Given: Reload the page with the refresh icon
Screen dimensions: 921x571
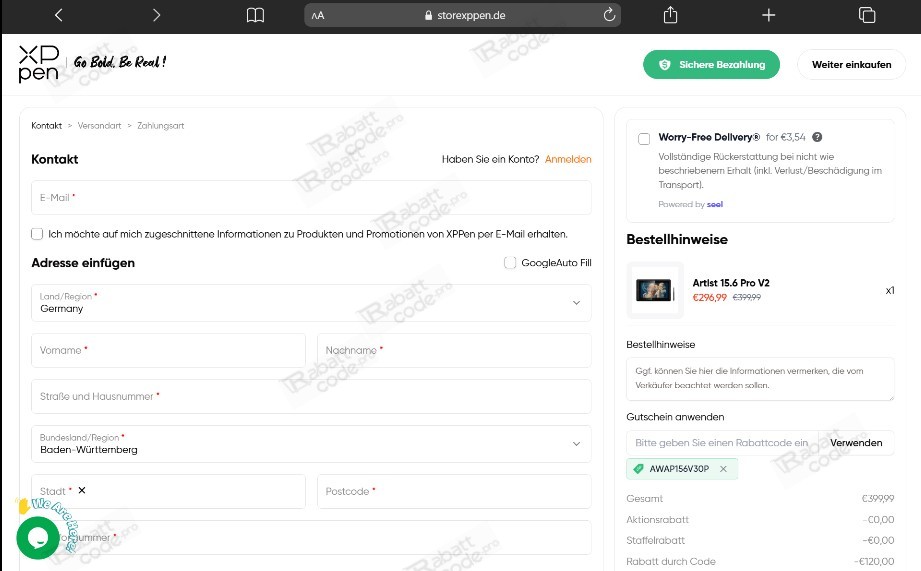Looking at the screenshot, I should pos(609,15).
